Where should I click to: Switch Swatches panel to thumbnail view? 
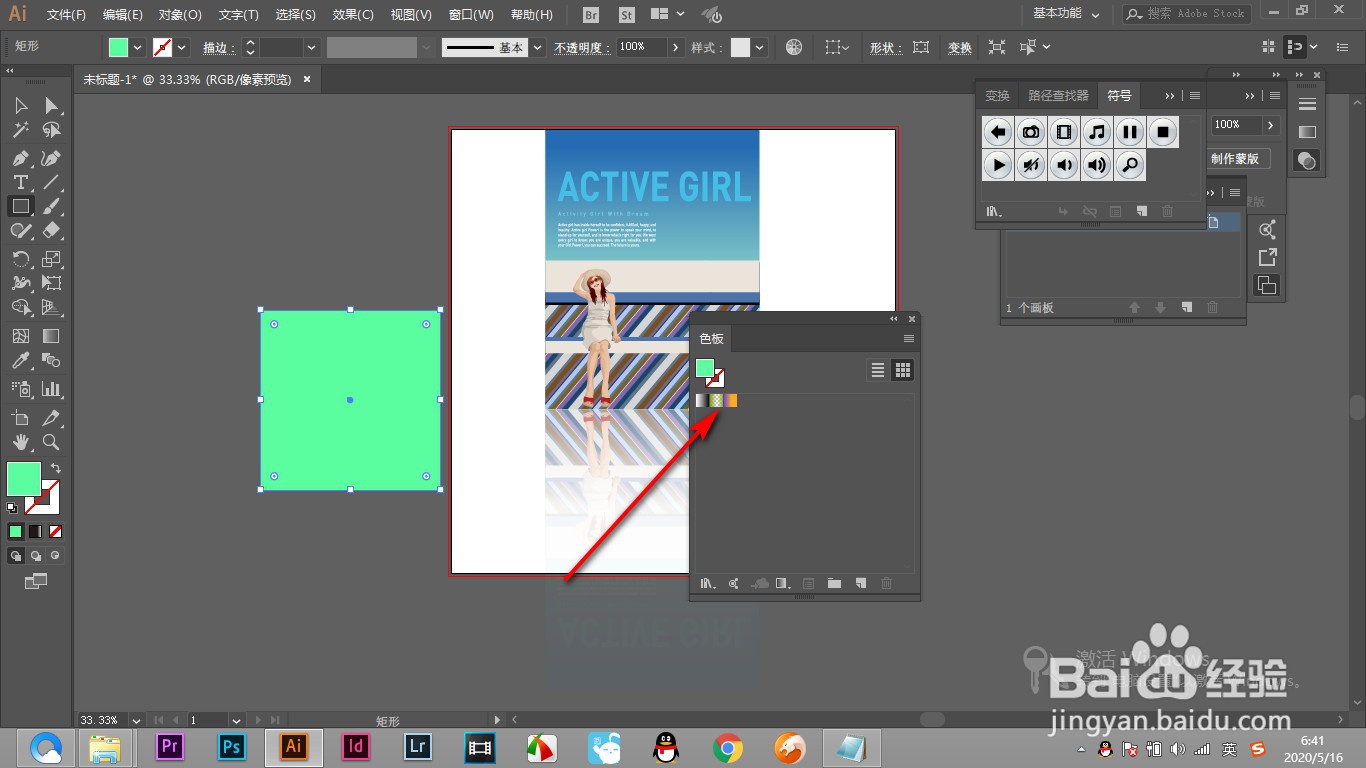pyautogui.click(x=903, y=370)
